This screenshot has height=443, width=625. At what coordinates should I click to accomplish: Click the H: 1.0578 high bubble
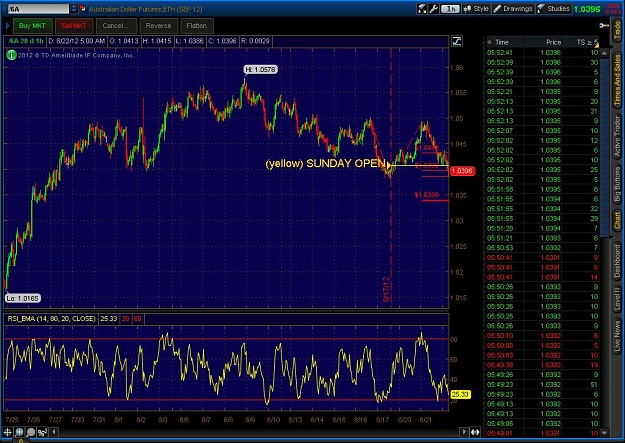click(x=260, y=69)
